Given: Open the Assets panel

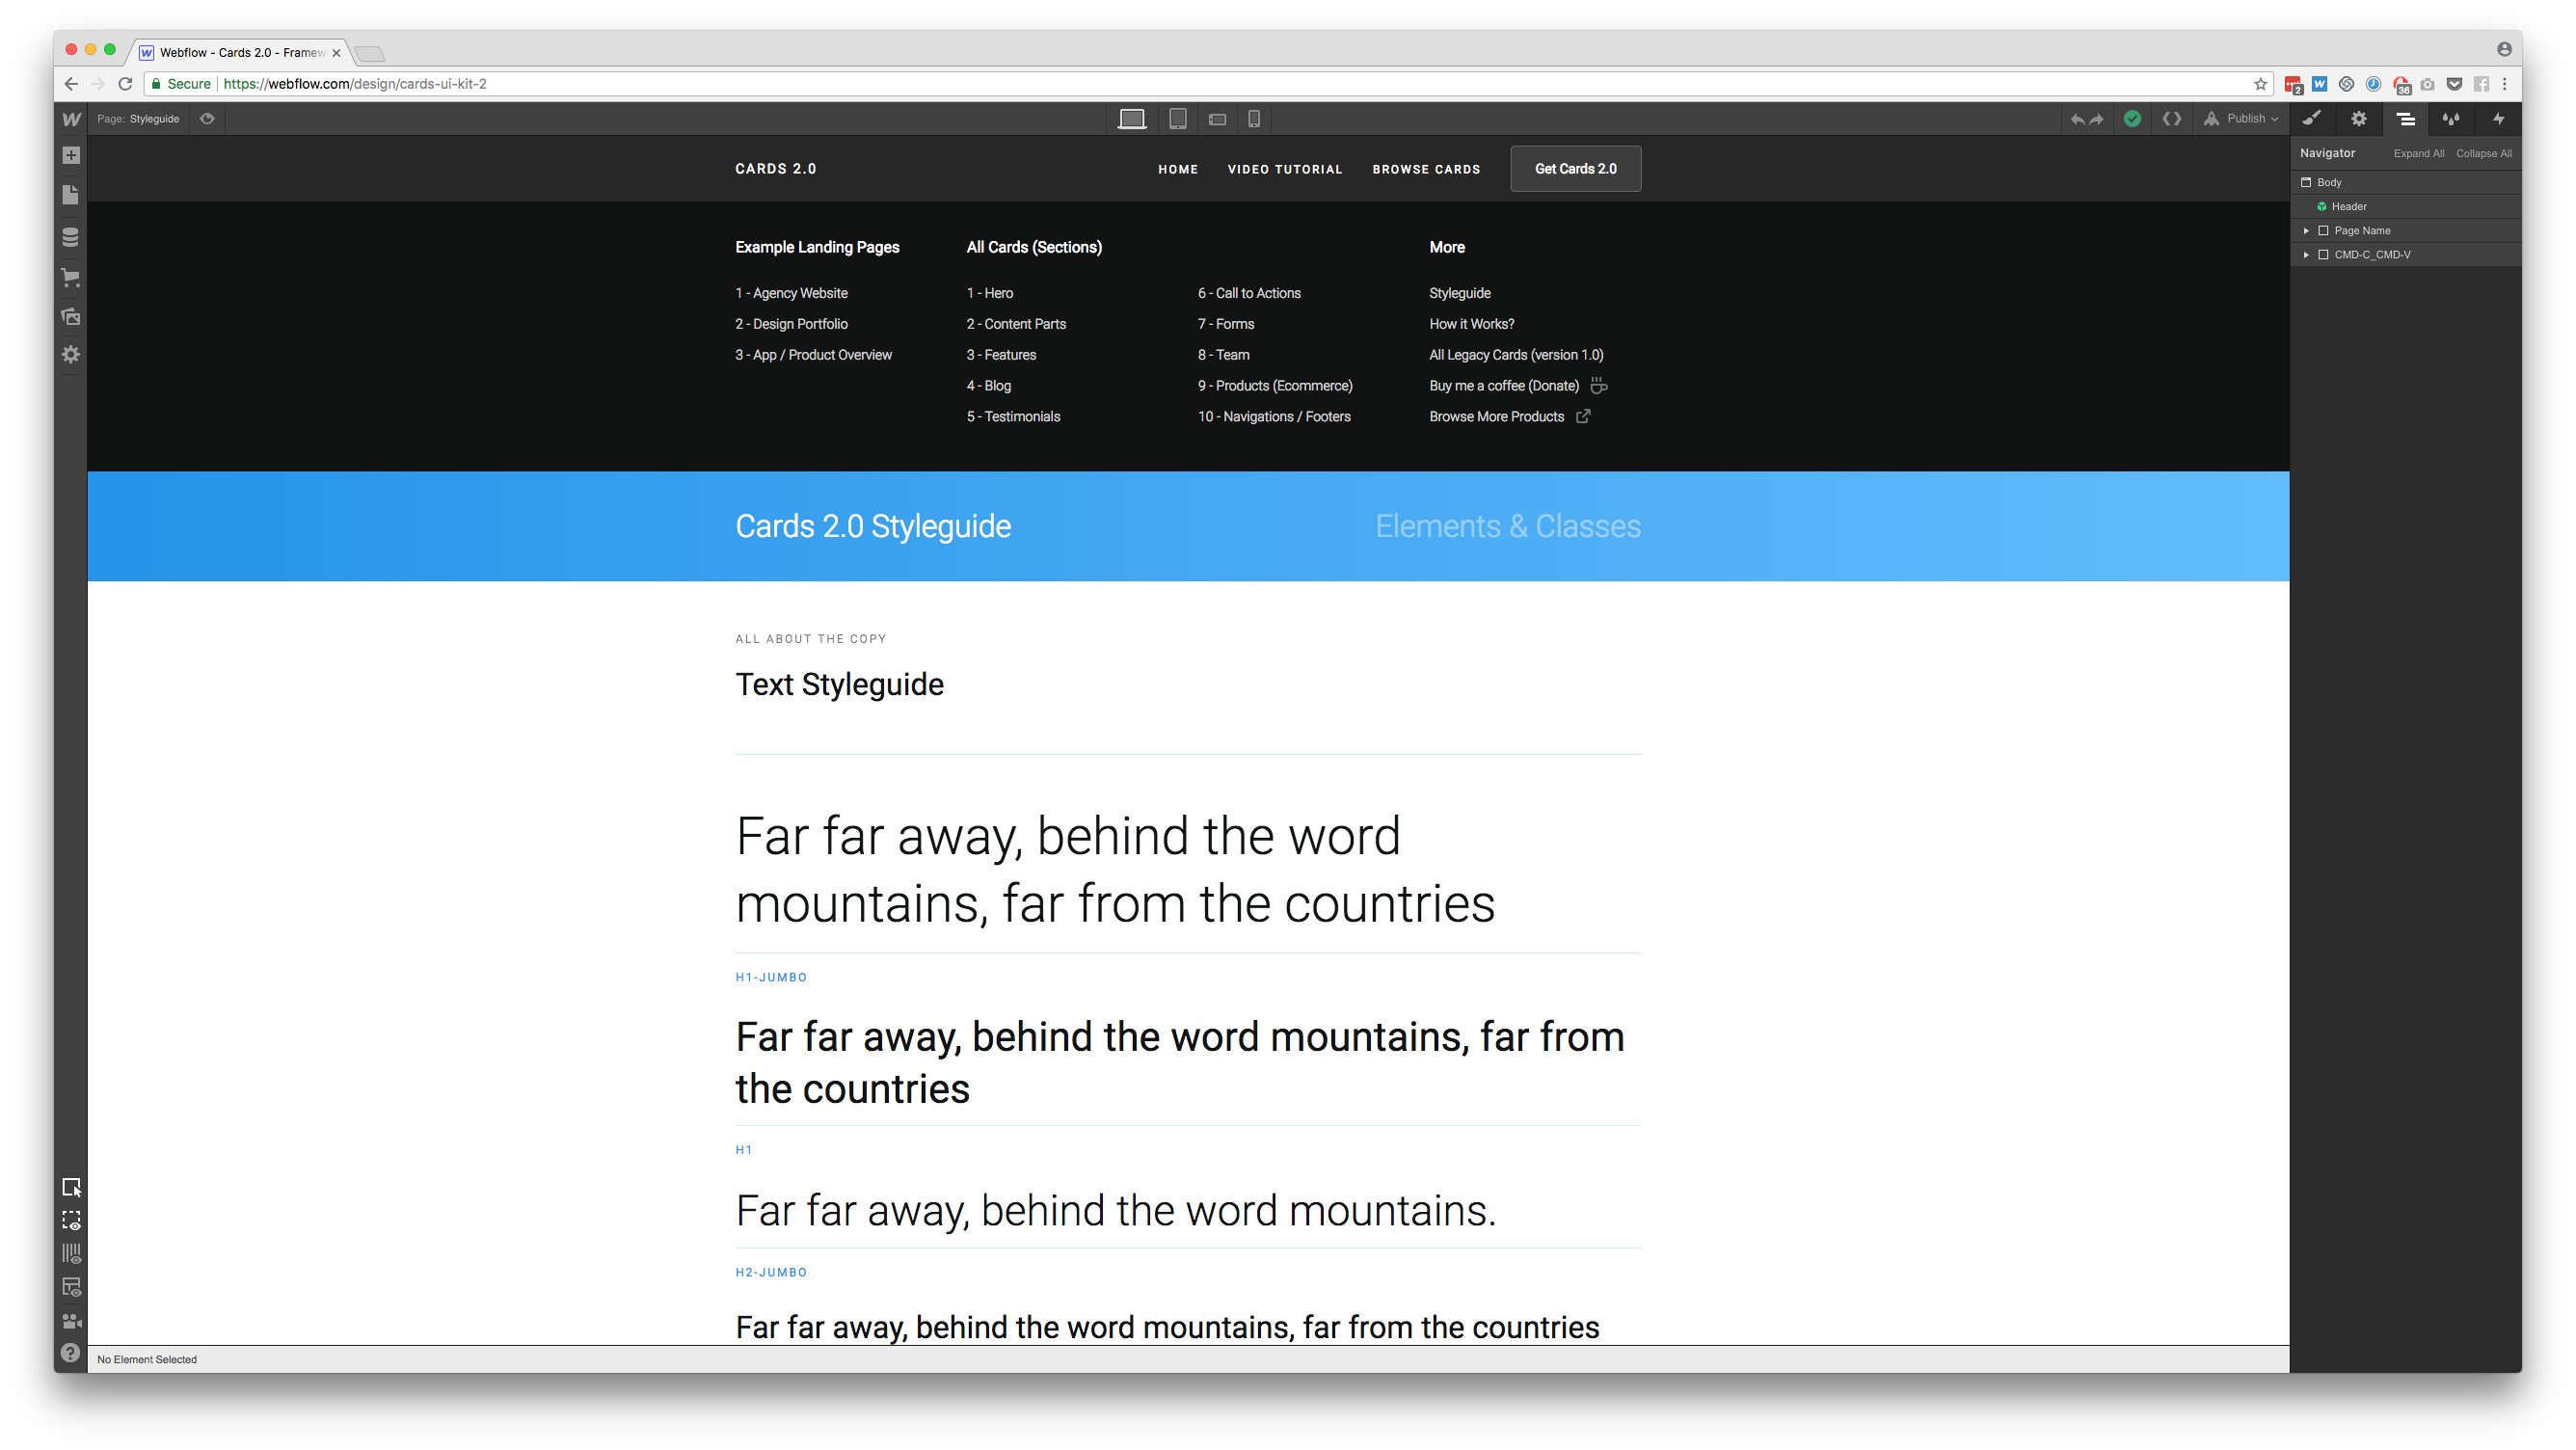Looking at the screenshot, I should pos(71,316).
